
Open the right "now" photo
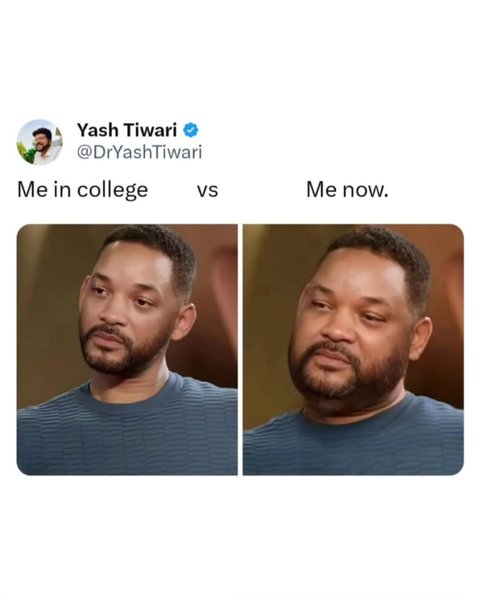[x=353, y=350]
